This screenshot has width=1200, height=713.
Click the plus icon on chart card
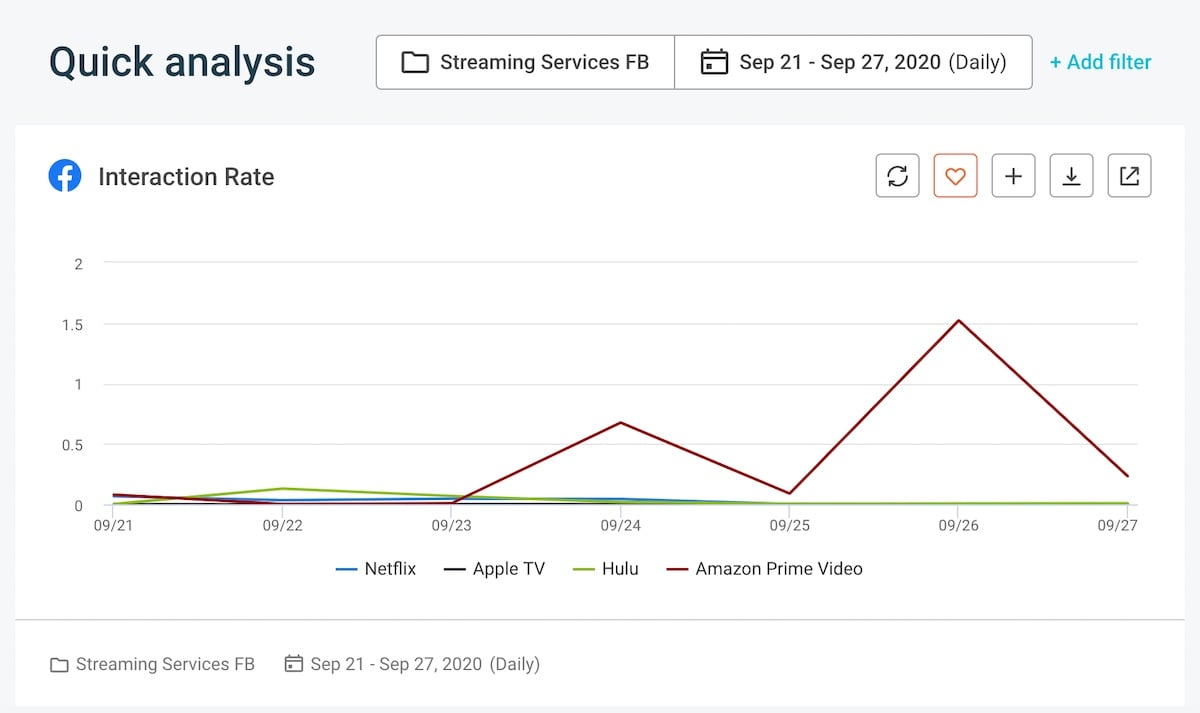coord(1013,176)
